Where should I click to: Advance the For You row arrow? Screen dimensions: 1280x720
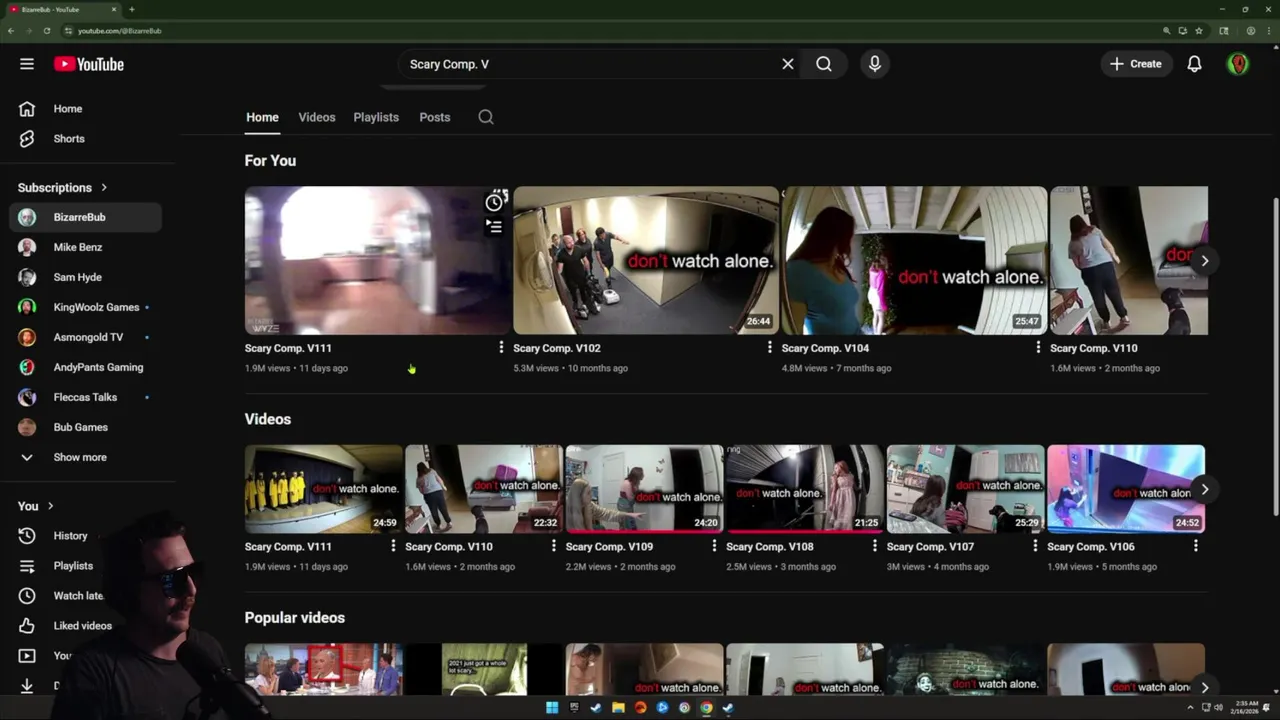(x=1205, y=261)
